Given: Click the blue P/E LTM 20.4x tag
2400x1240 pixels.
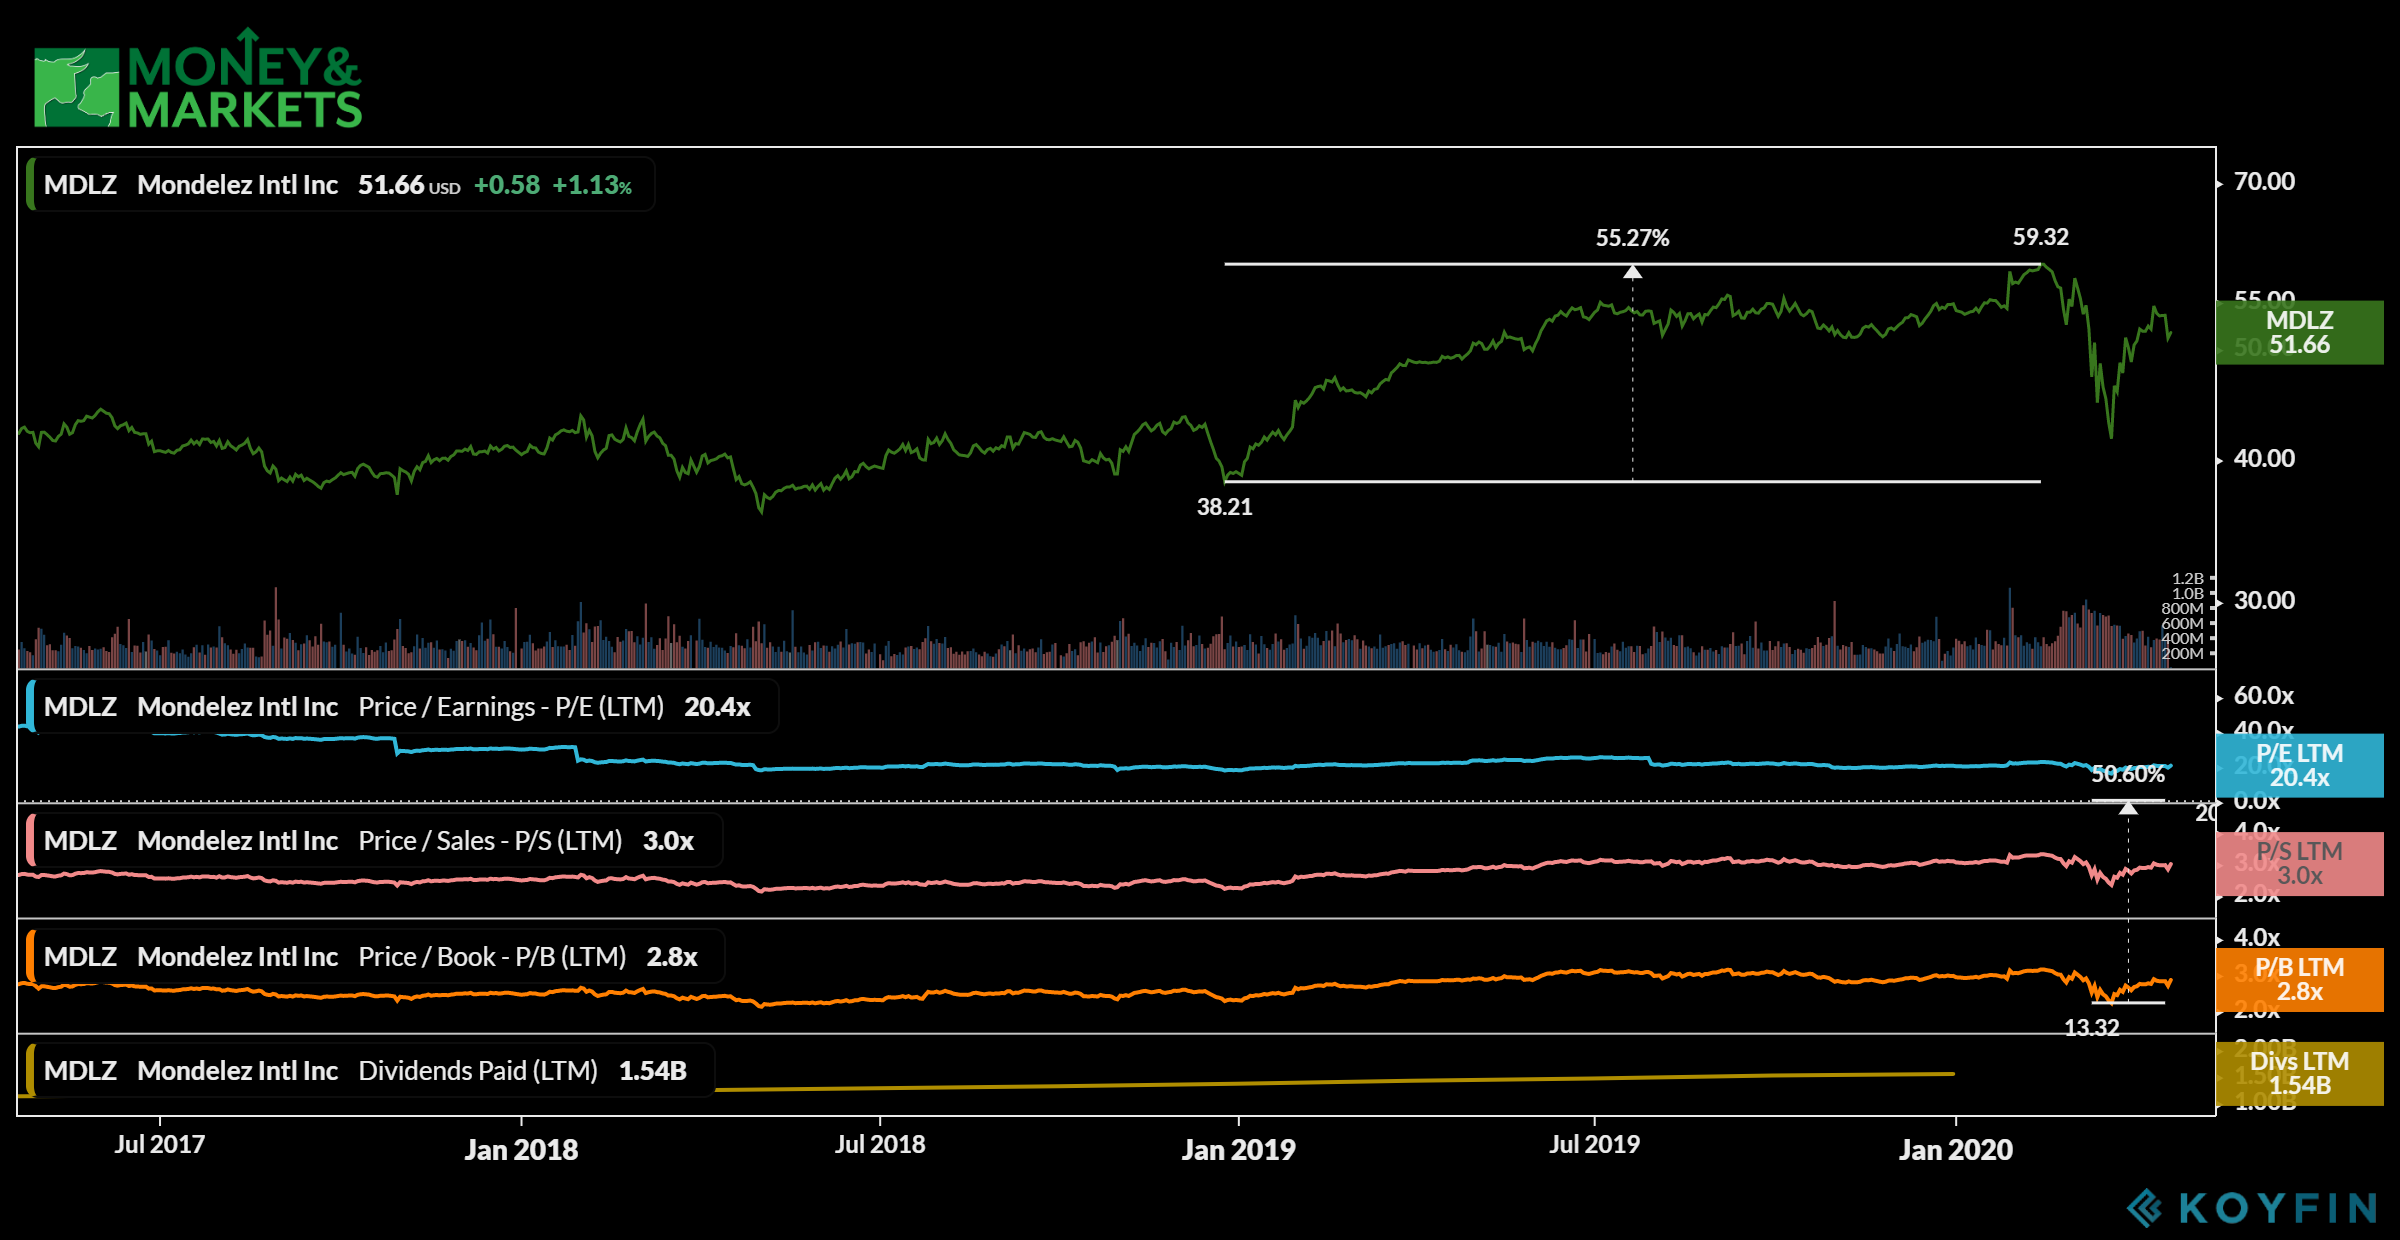Looking at the screenshot, I should (2299, 765).
